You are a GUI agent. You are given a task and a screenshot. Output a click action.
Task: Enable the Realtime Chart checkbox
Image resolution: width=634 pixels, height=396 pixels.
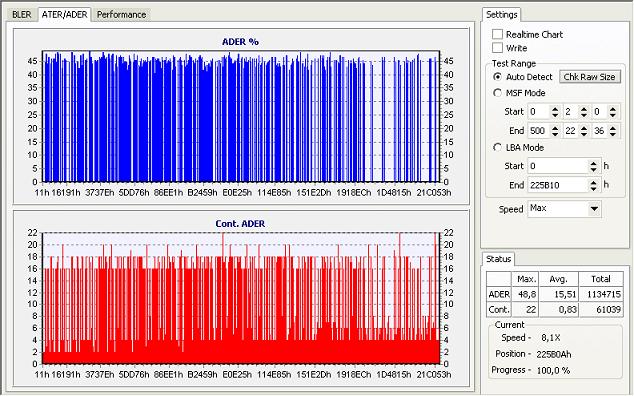[x=497, y=34]
